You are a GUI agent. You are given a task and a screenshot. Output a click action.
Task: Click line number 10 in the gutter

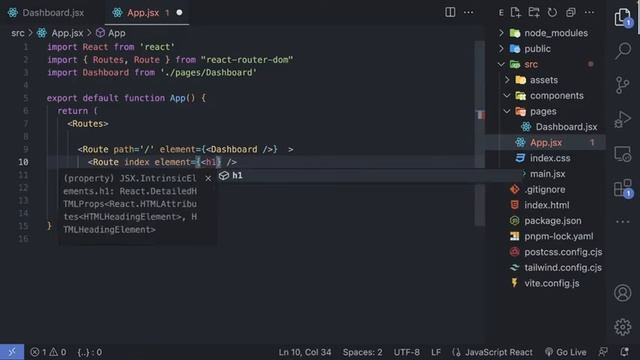23,162
